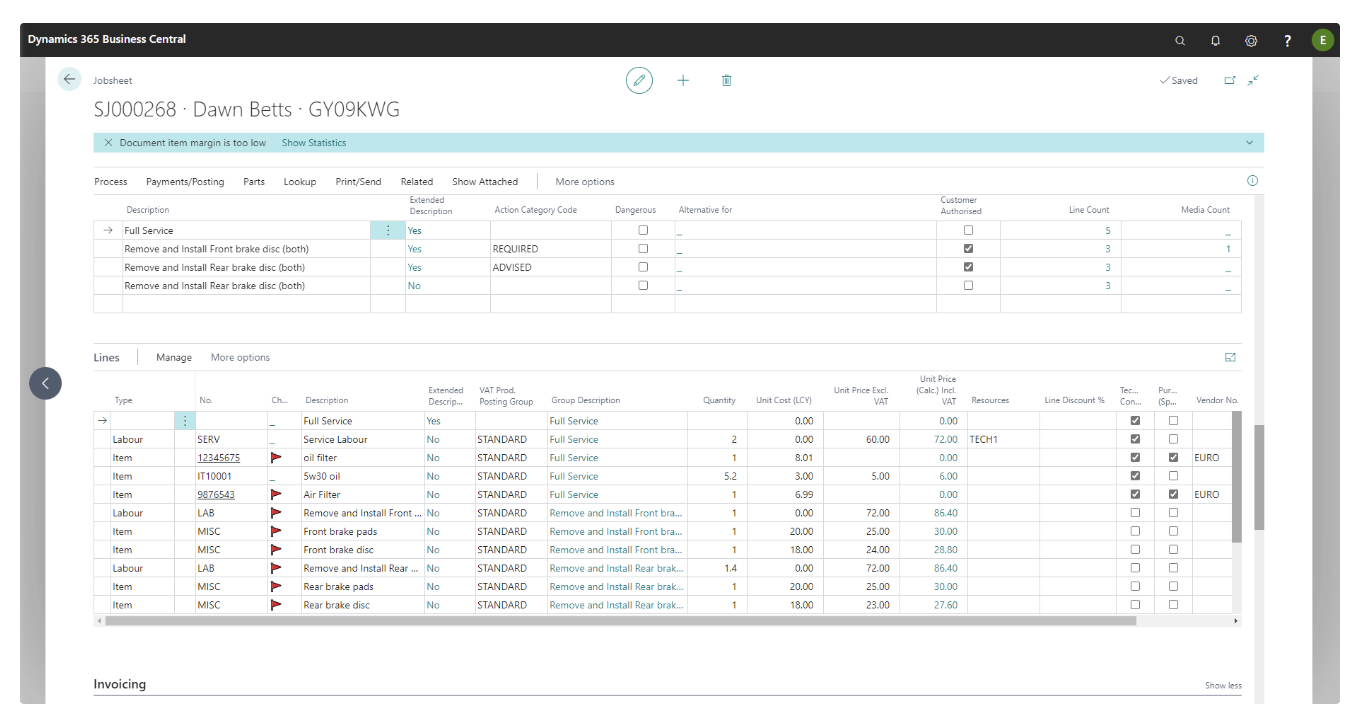The image size is (1362, 722).
Task: Toggle Purchase checkbox on oil filter line
Action: pyautogui.click(x=1173, y=458)
